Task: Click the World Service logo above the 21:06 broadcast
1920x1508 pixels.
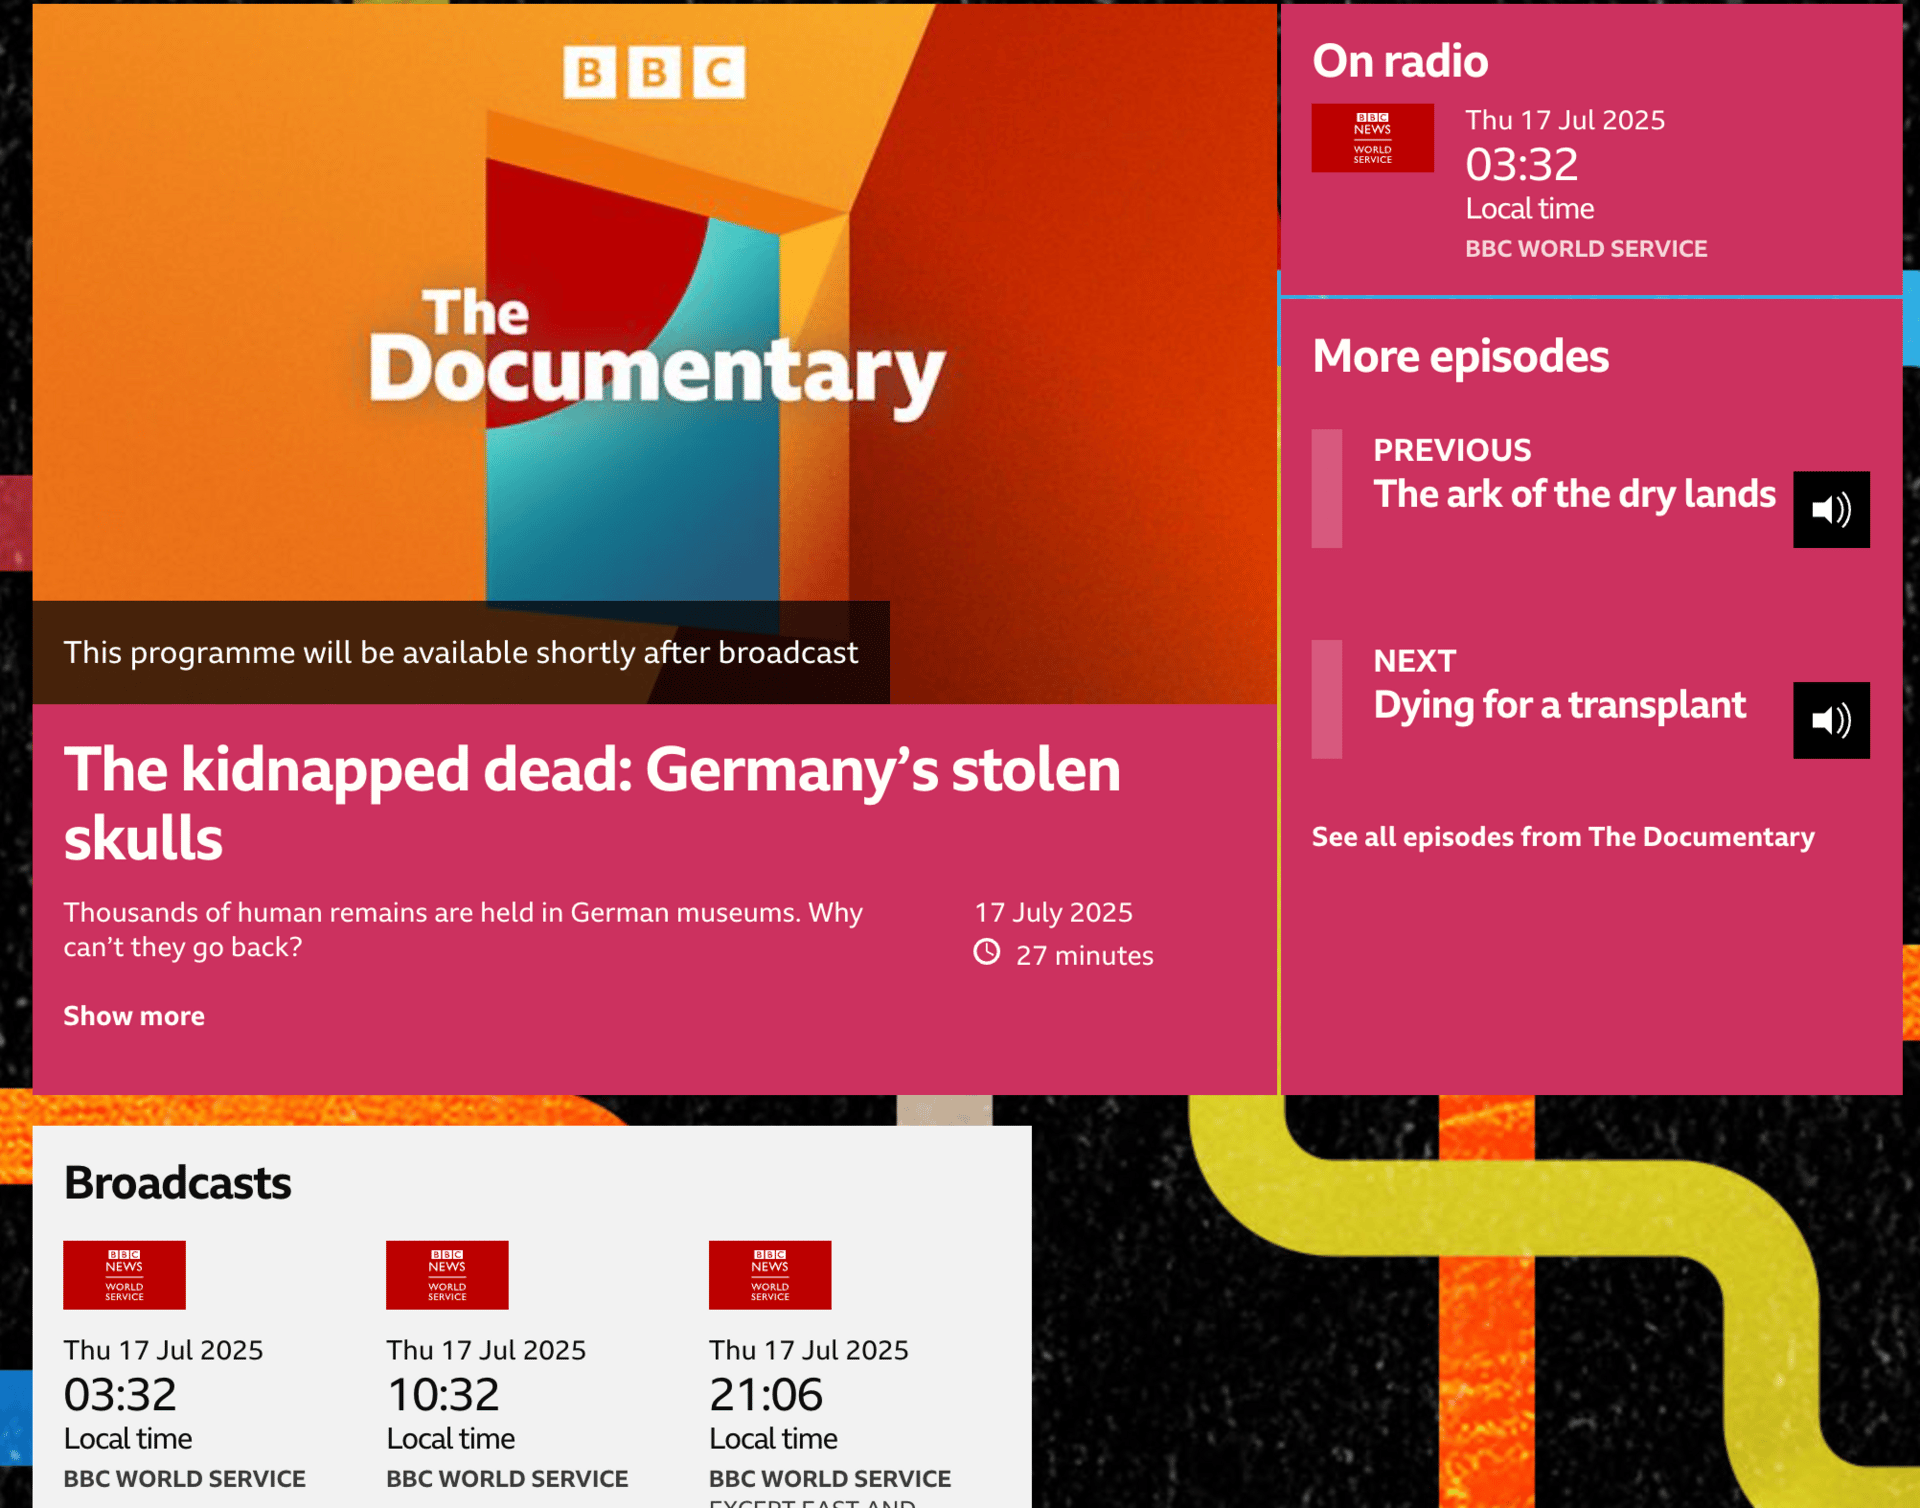Action: tap(770, 1275)
